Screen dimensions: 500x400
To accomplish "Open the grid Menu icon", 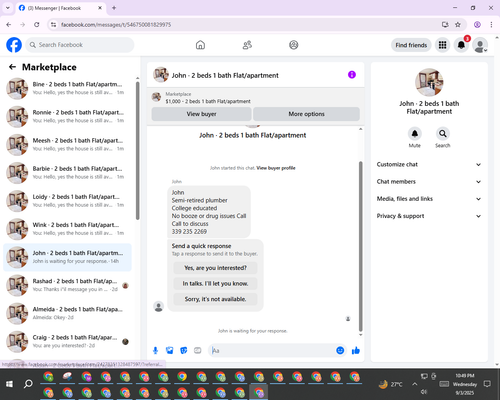I will click(442, 45).
